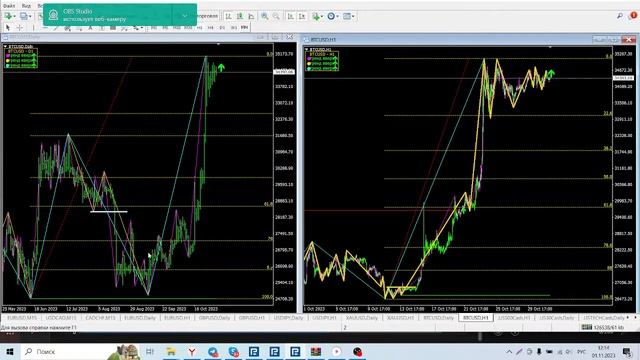Open the Templates icon
Viewport: 640px width, 360px height.
[x=347, y=16]
